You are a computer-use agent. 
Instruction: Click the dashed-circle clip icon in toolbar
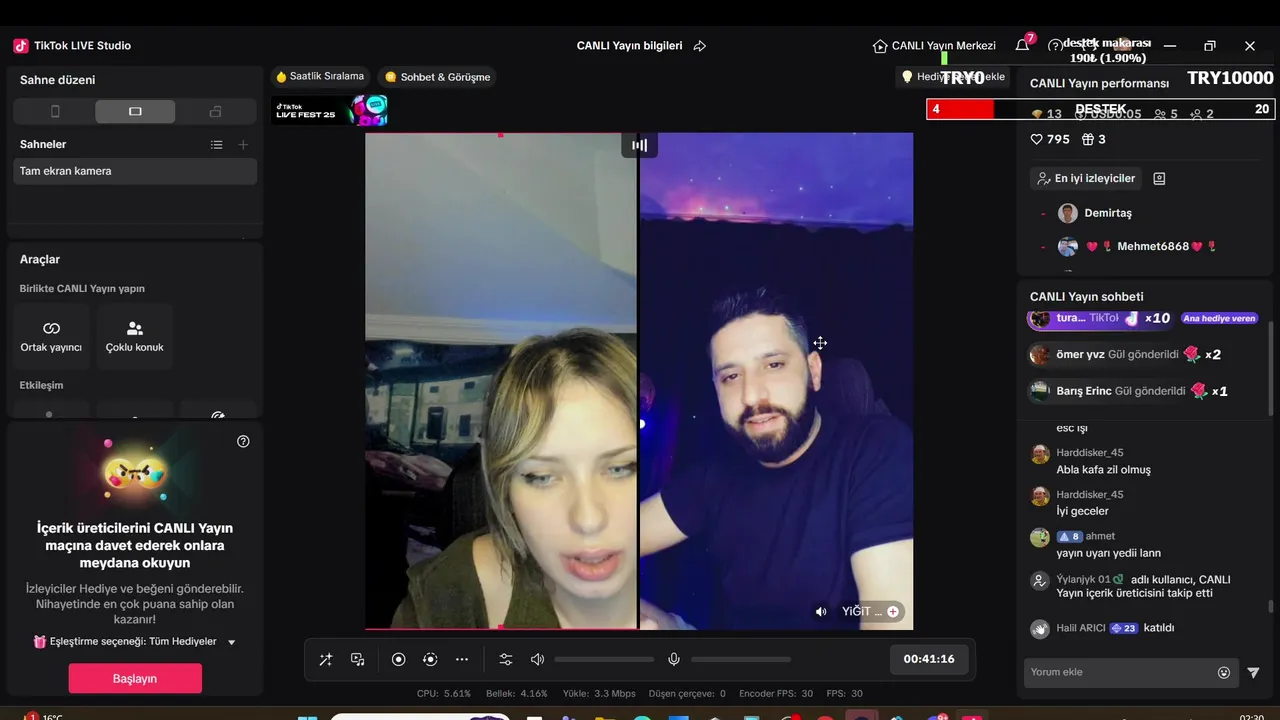pyautogui.click(x=430, y=659)
